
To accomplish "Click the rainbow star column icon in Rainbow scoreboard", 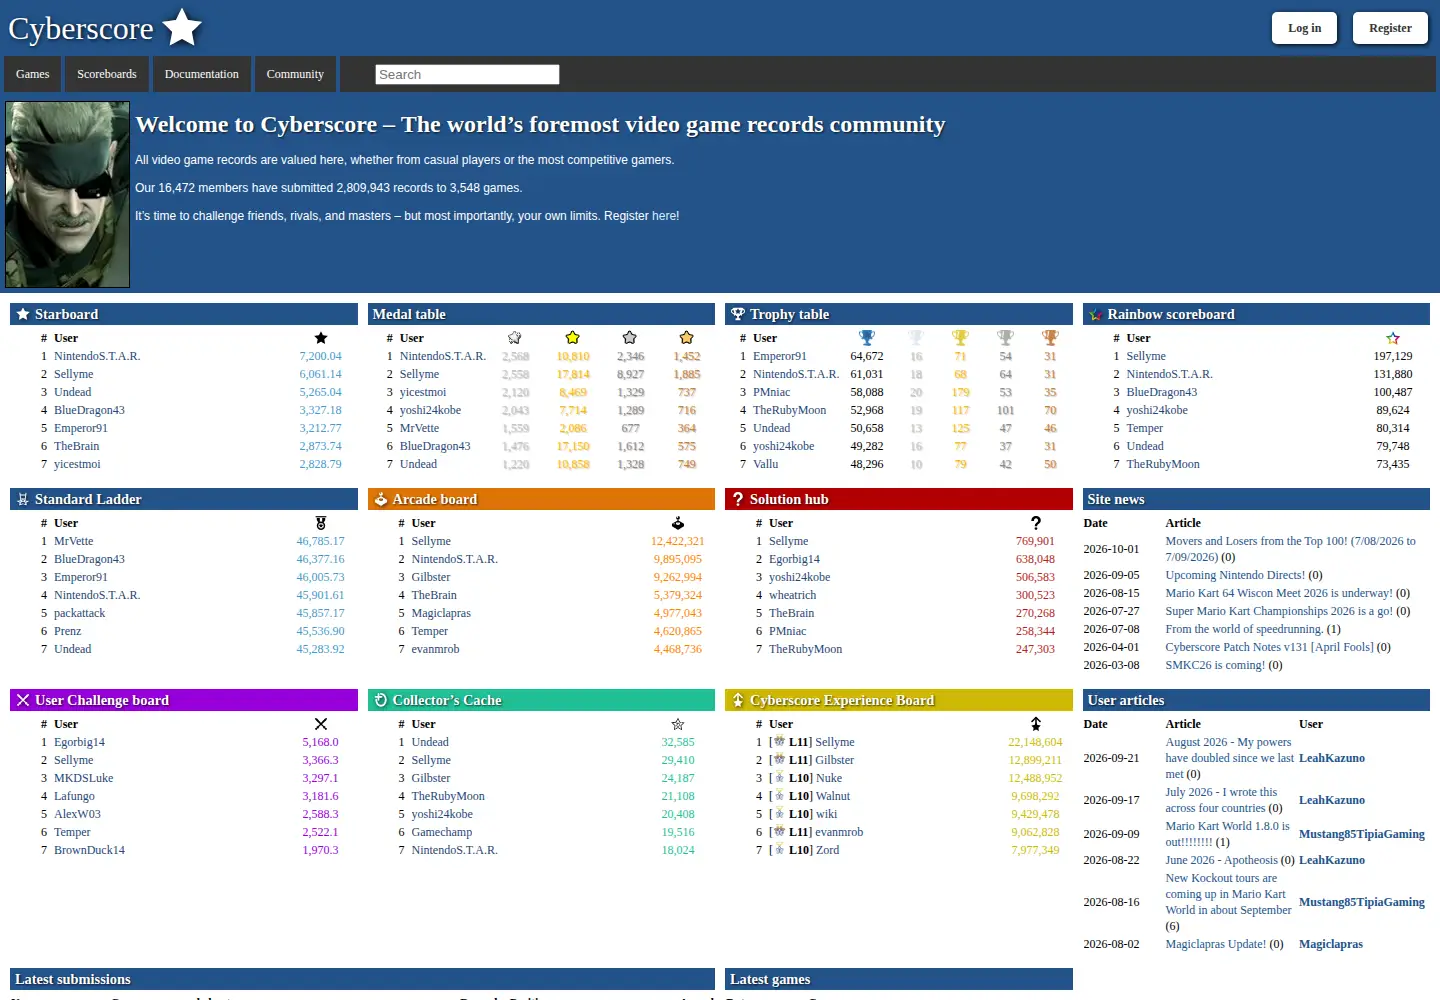I will click(1393, 338).
